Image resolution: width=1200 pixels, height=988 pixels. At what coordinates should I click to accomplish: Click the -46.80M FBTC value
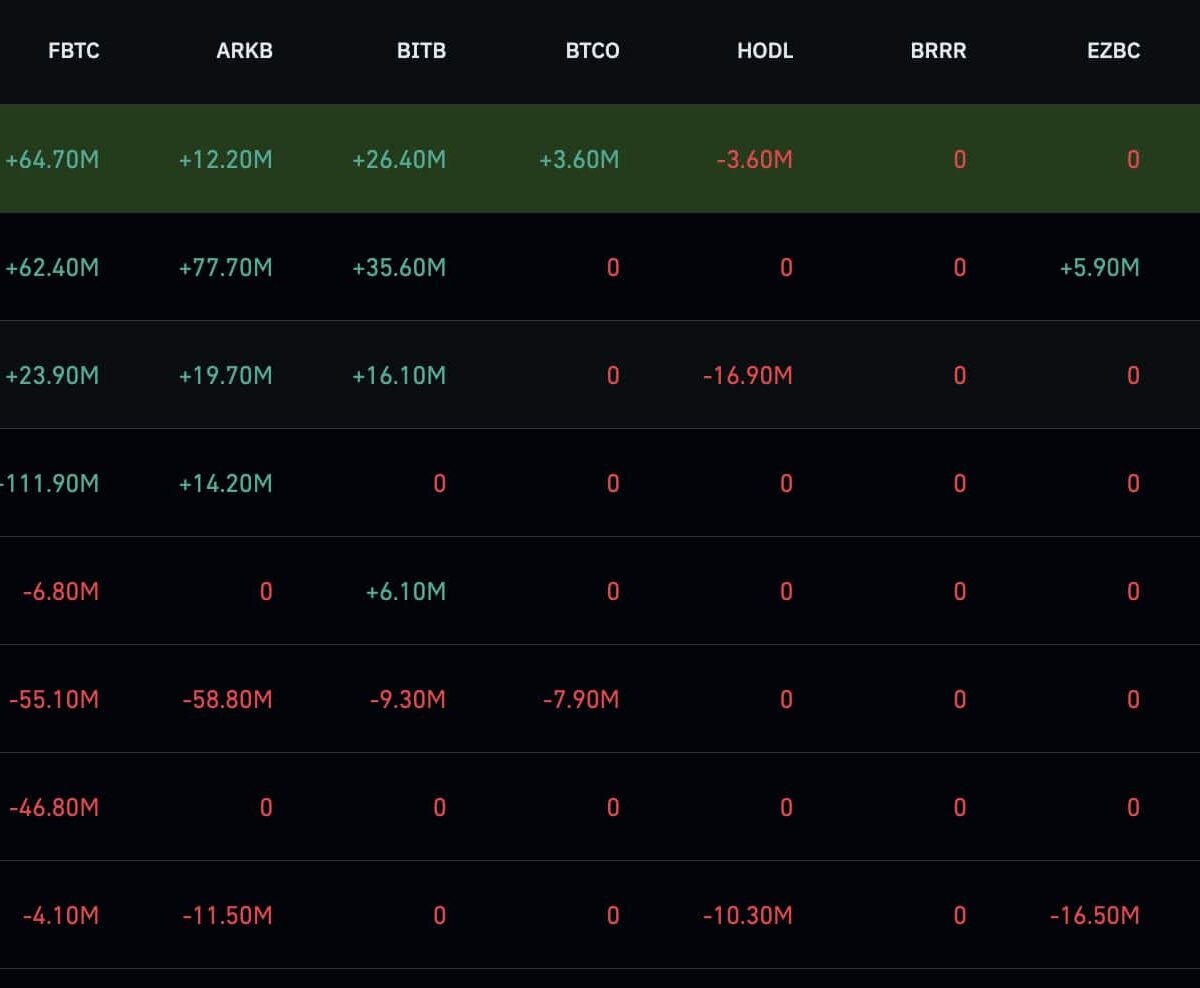click(54, 807)
